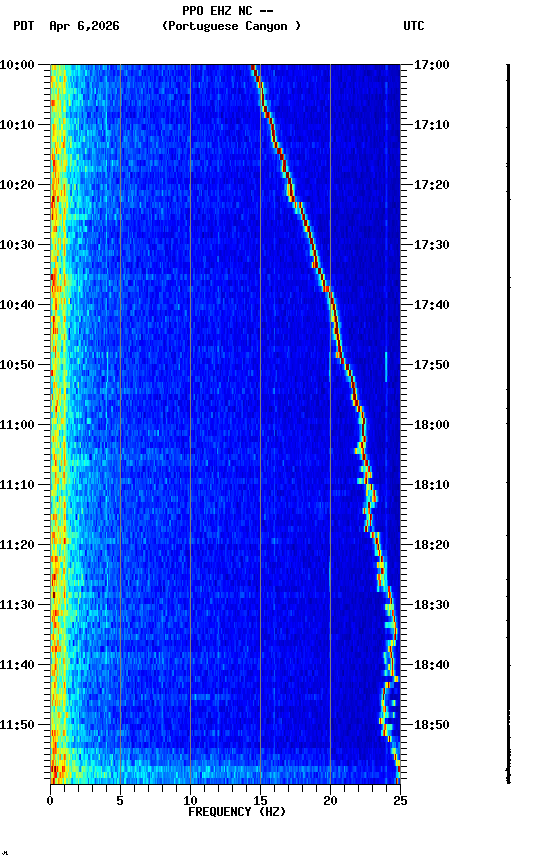Screen dimensions: 552x864
Task: Click the 17:50 UTC time label
Action: coord(432,365)
